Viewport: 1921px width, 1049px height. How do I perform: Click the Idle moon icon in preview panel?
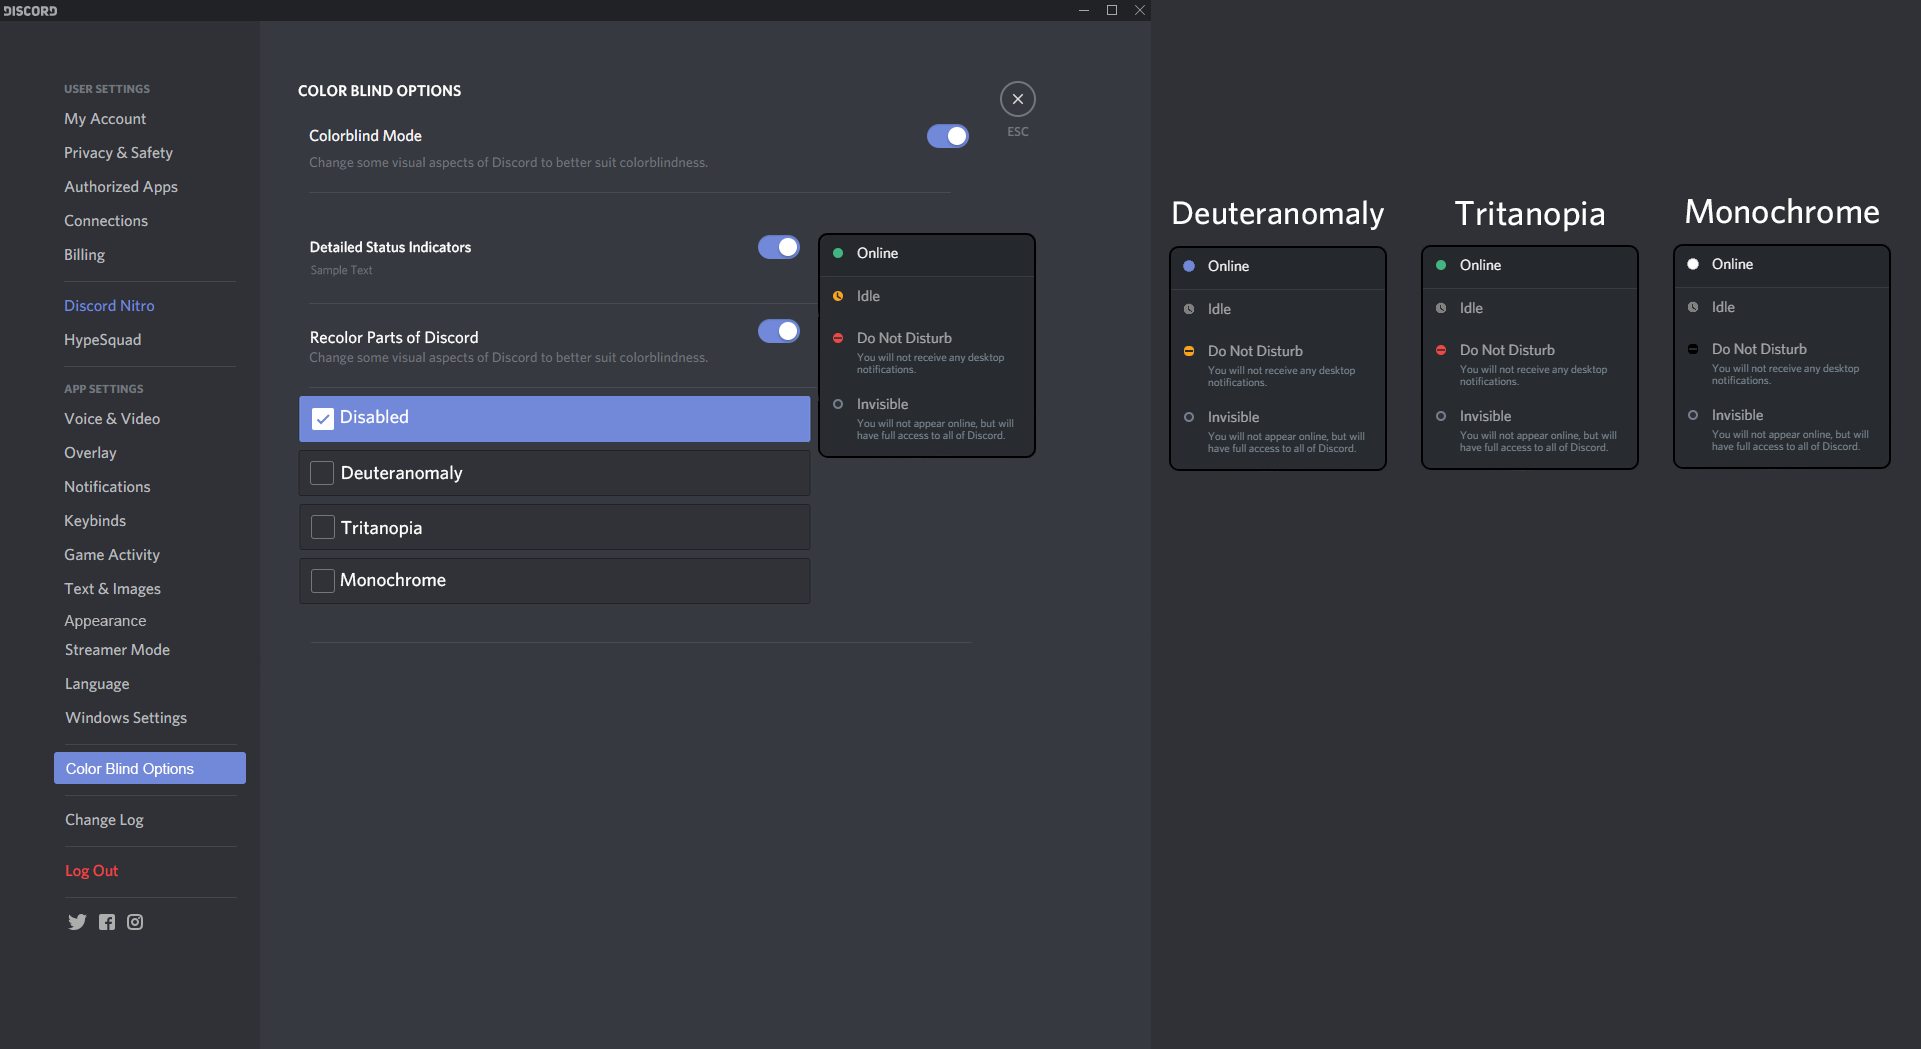[838, 296]
